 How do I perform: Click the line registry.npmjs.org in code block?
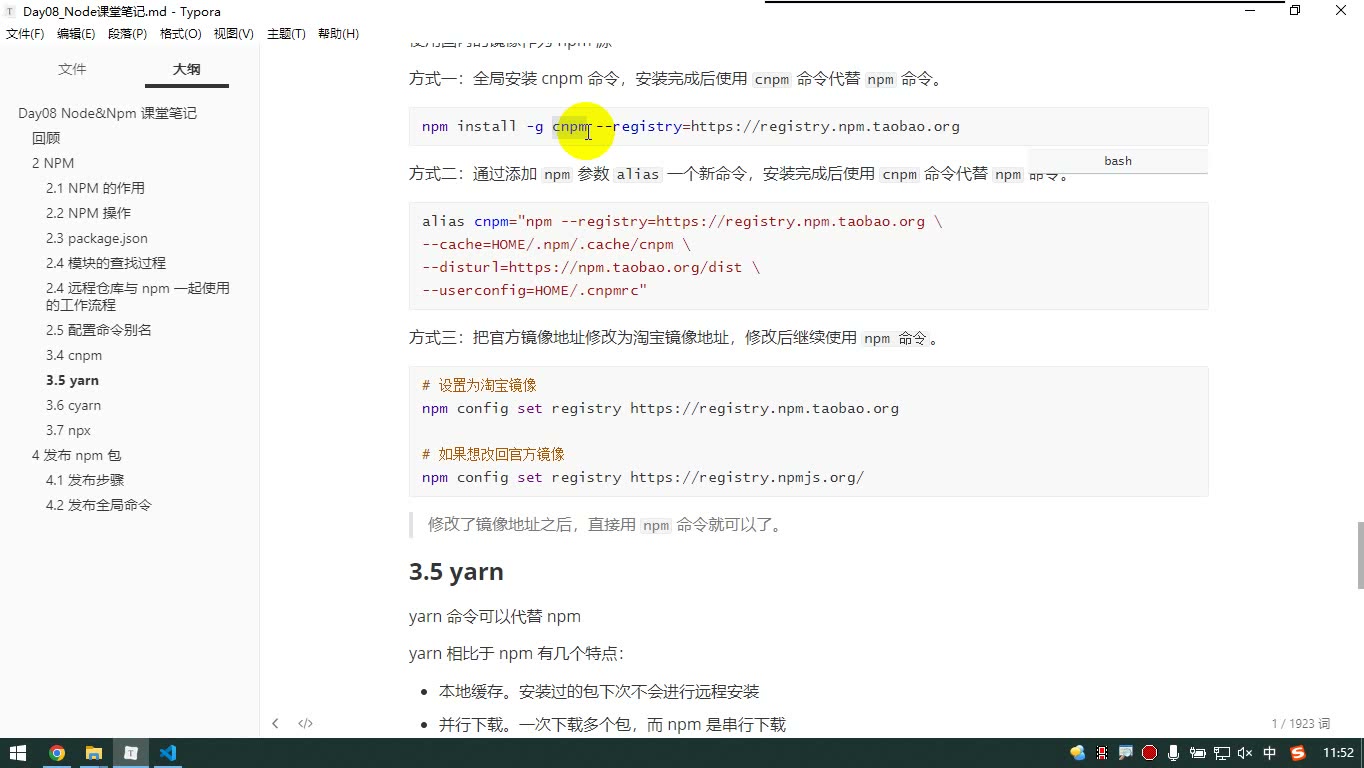(x=643, y=477)
